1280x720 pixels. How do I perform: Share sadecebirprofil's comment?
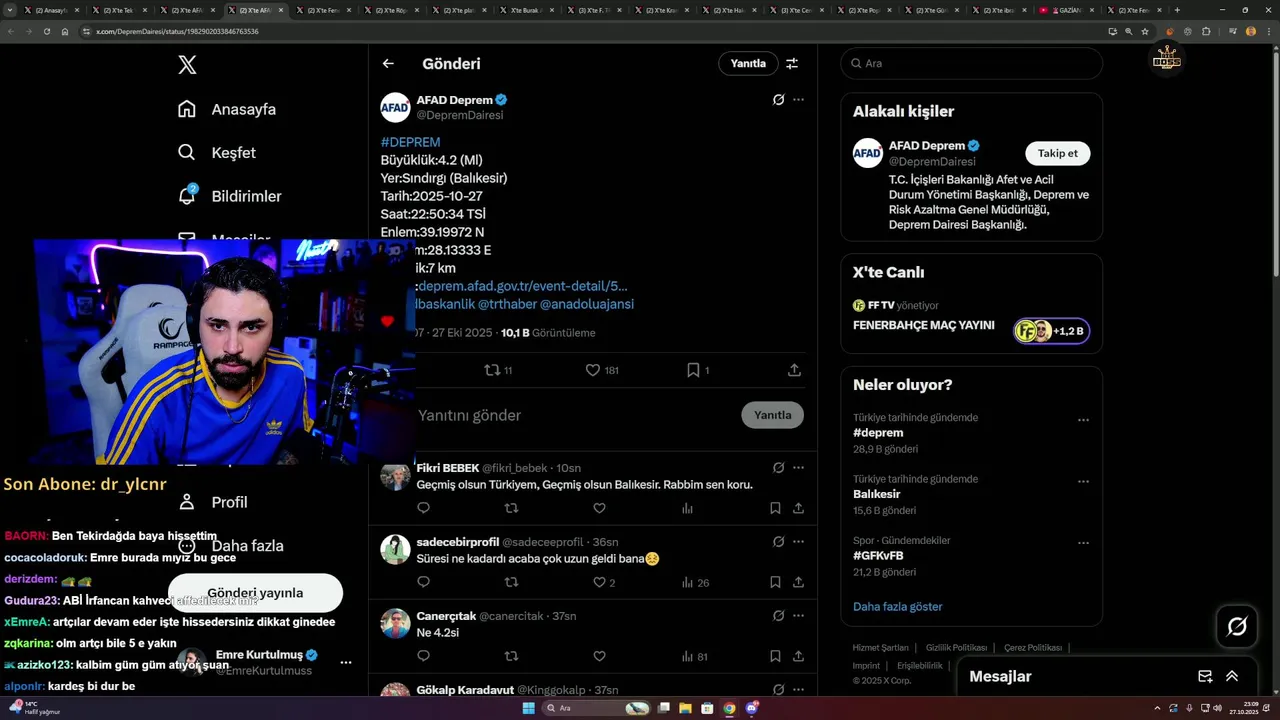pyautogui.click(x=798, y=582)
